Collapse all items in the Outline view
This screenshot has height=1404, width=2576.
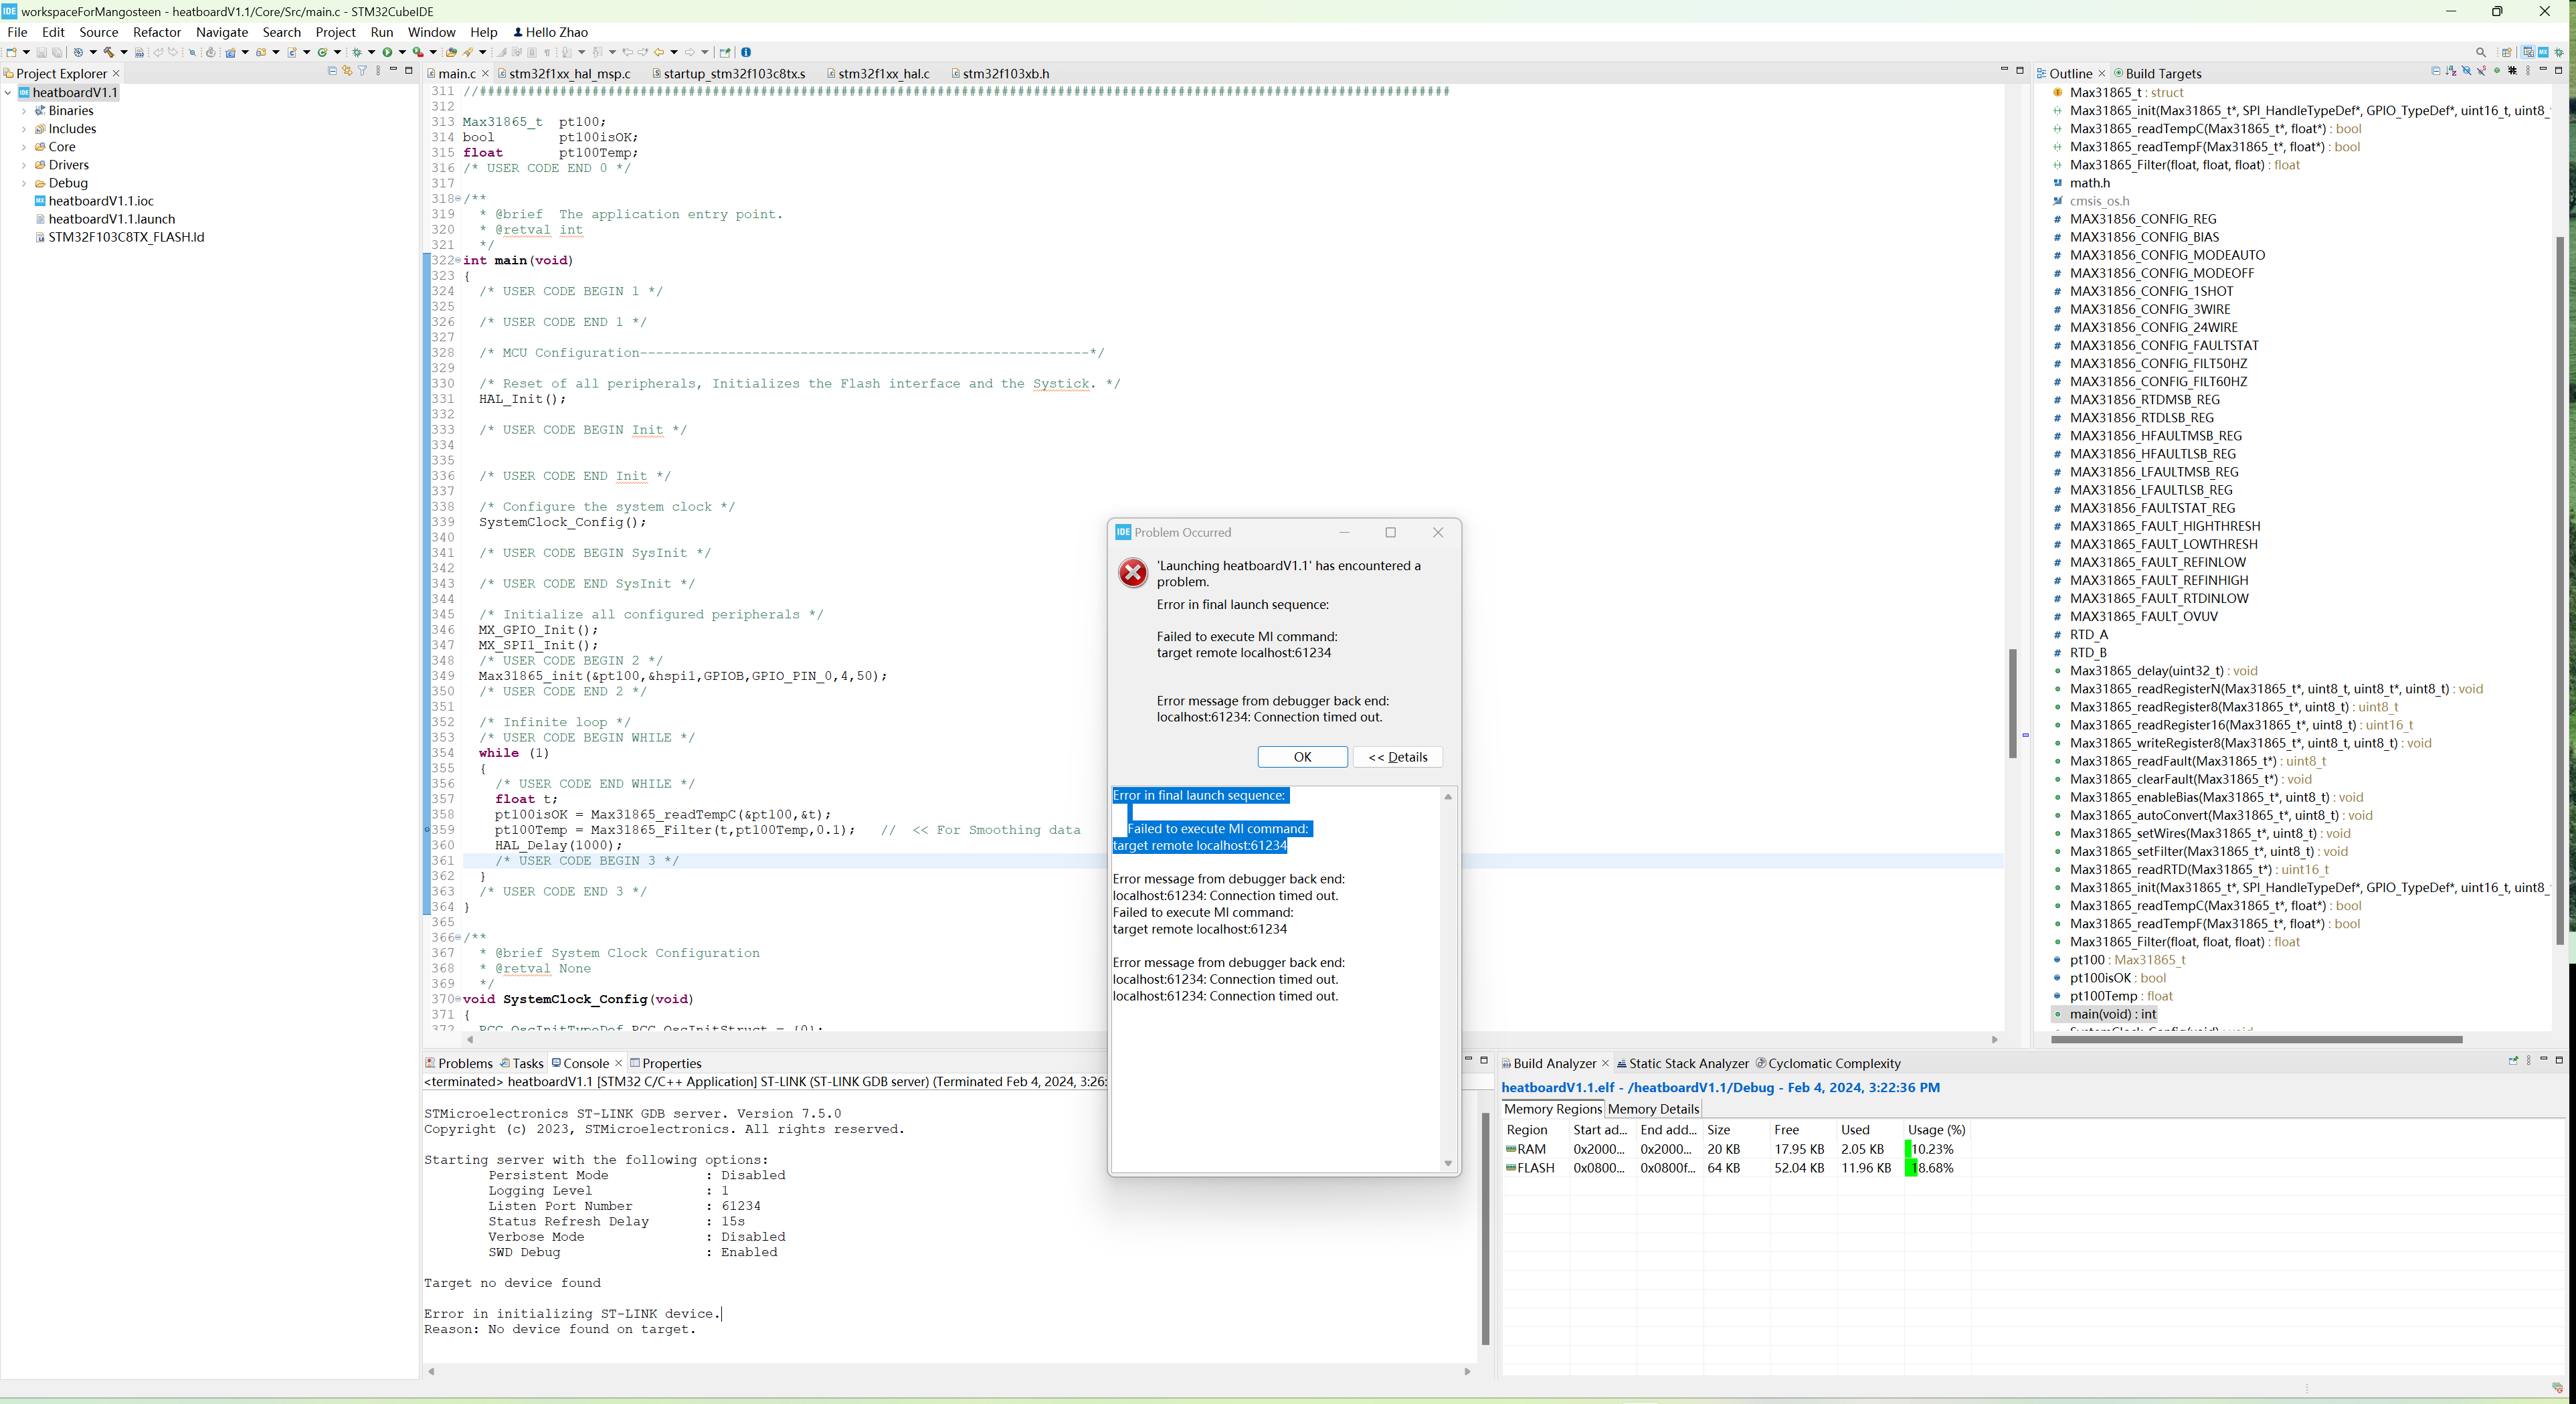click(2437, 72)
